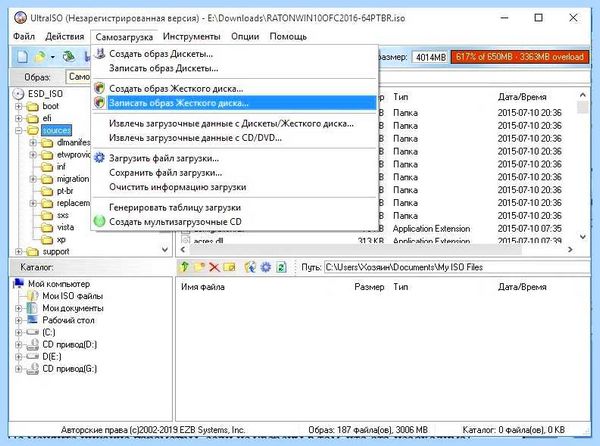The height and width of the screenshot is (446, 600).
Task: Select D(E:) drive in catalog tree
Action: coord(52,356)
